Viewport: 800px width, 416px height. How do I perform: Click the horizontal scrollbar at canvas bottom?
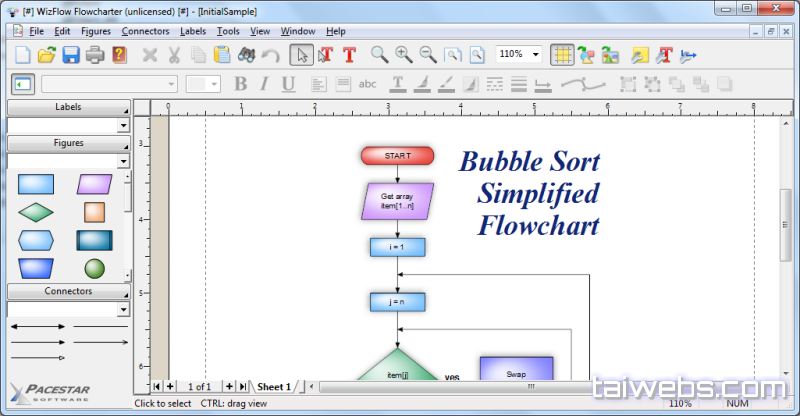click(x=530, y=386)
